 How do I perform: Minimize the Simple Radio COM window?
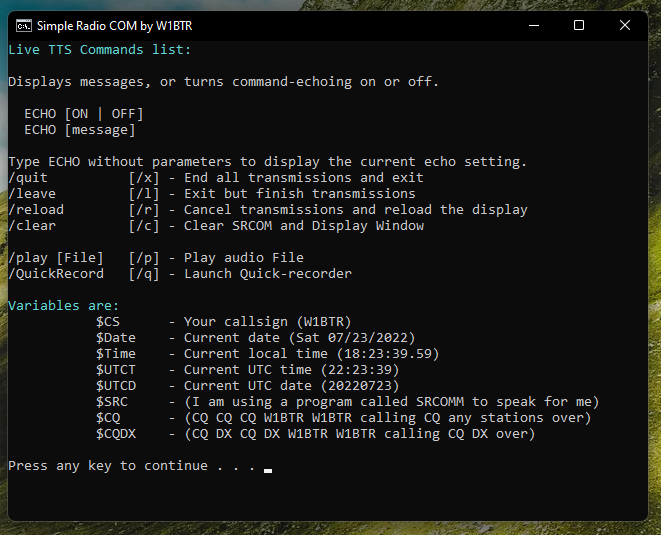point(534,25)
